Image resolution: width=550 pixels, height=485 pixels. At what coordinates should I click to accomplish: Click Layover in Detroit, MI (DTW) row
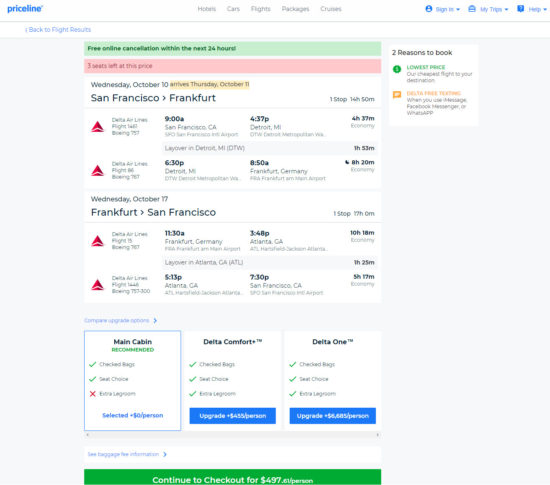tap(270, 148)
